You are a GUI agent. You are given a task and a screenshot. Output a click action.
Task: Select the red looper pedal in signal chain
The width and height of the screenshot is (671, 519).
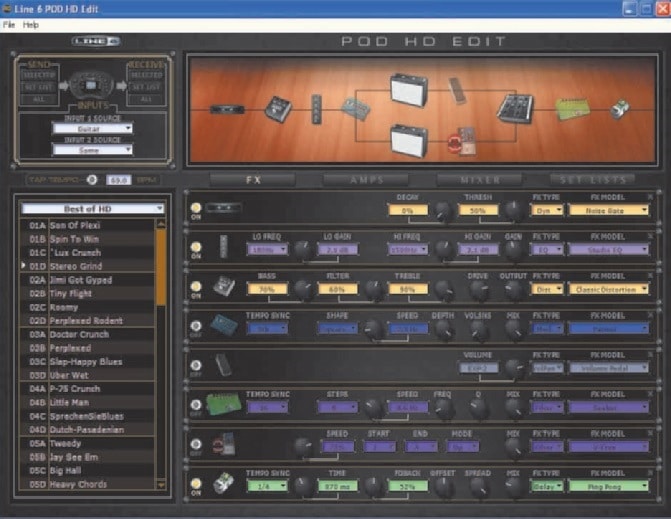[462, 141]
